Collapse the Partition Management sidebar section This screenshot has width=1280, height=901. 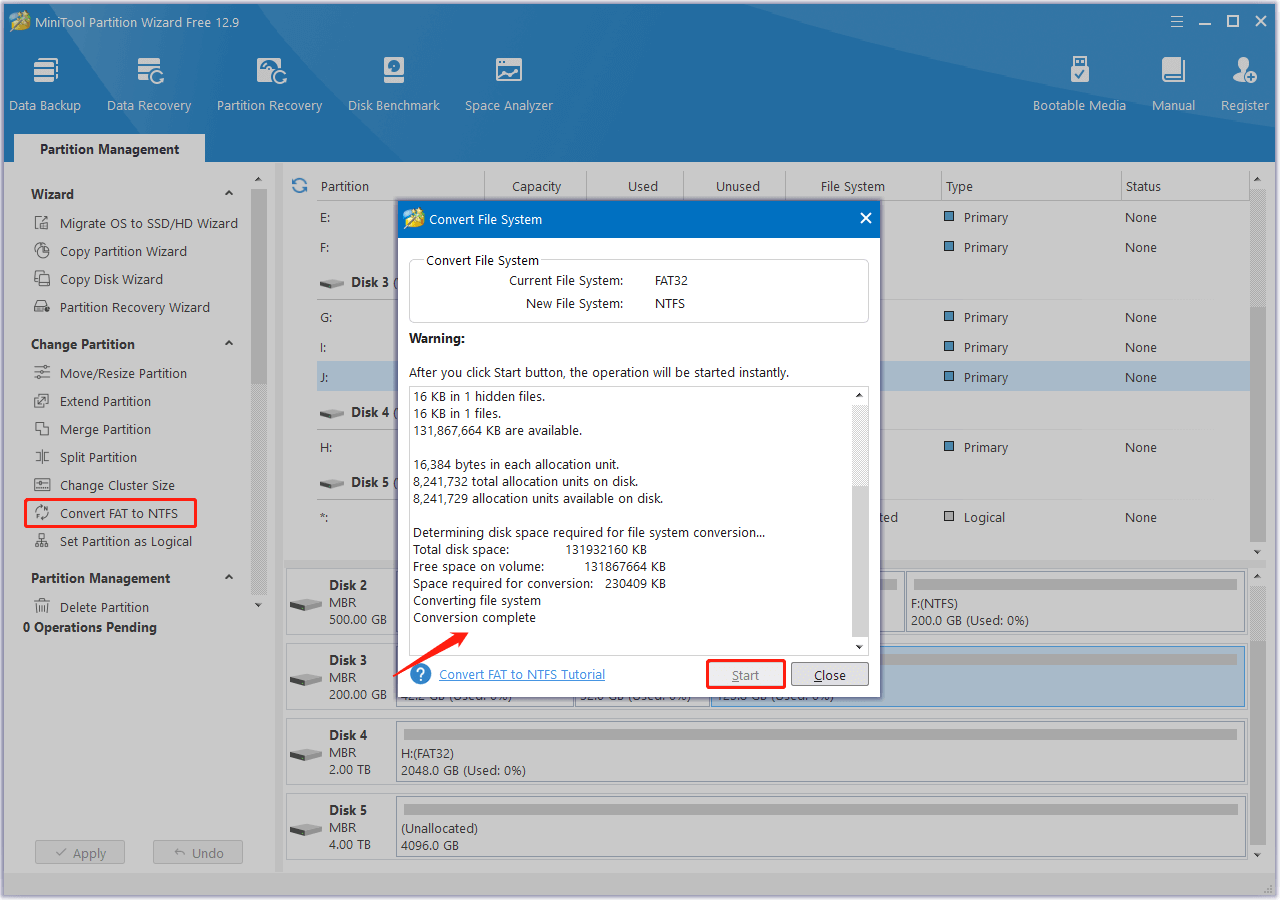coord(229,578)
